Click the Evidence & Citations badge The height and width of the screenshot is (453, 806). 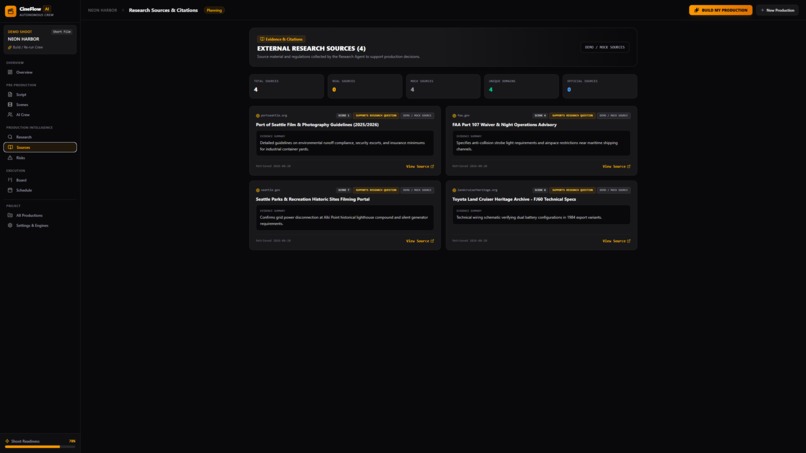(x=281, y=39)
